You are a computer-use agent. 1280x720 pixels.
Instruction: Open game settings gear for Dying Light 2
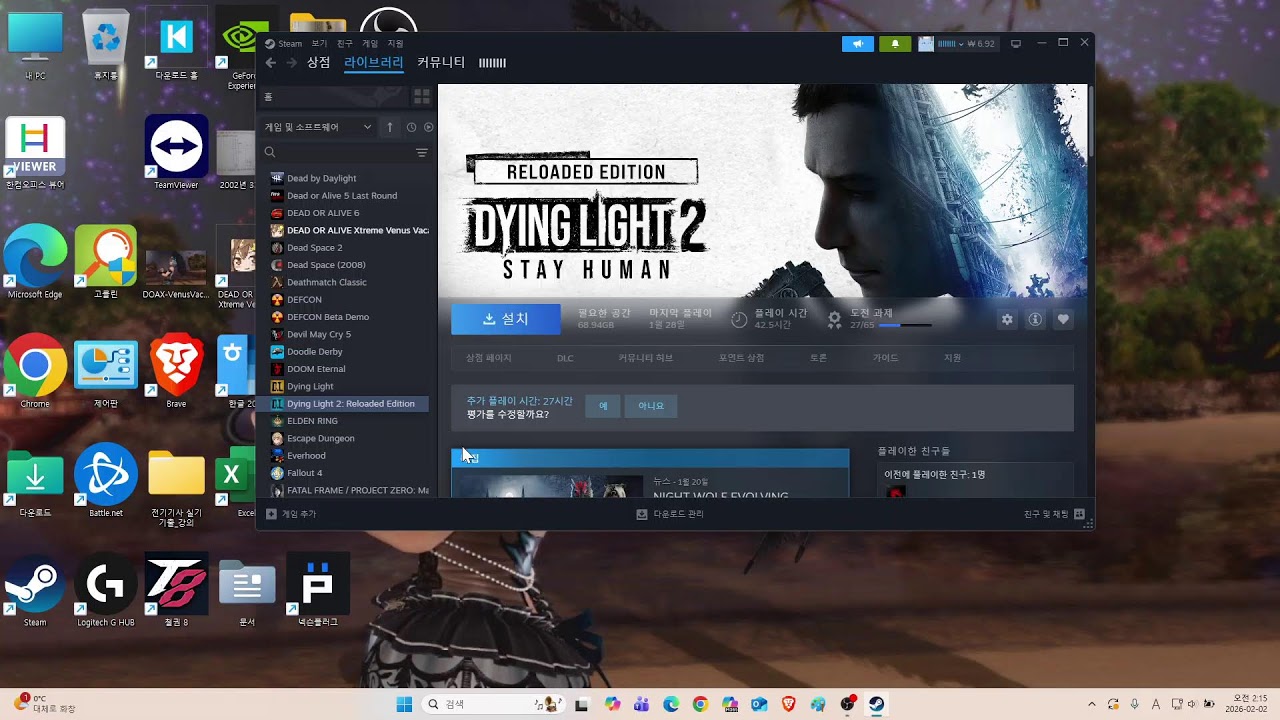1007,319
